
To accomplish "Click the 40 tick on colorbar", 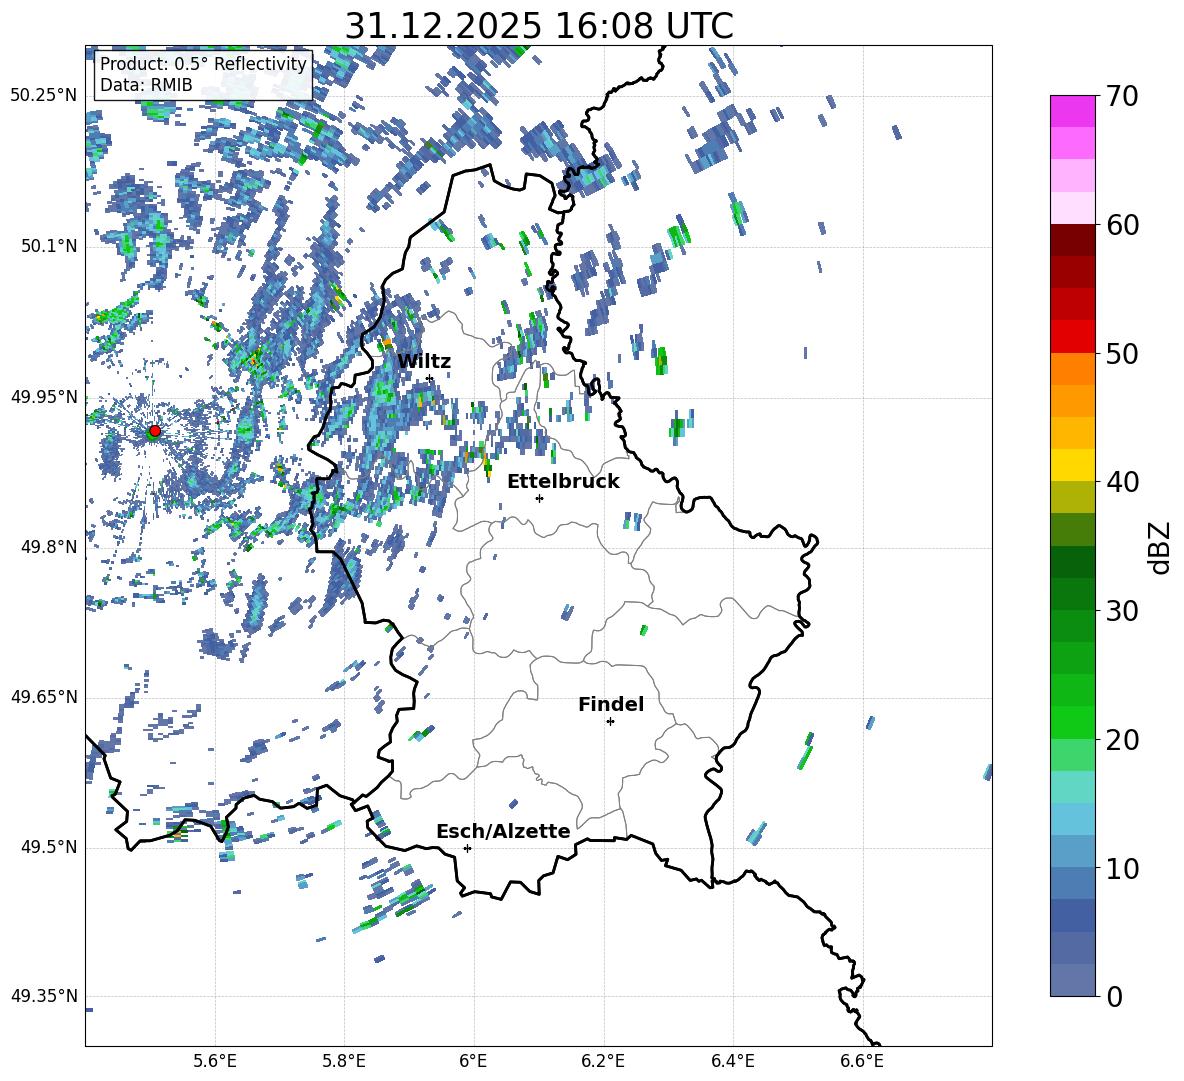I will pos(1122,482).
